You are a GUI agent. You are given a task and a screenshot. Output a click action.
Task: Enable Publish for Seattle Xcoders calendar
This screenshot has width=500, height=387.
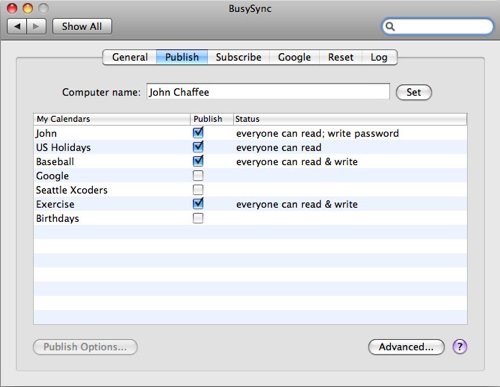pos(198,190)
